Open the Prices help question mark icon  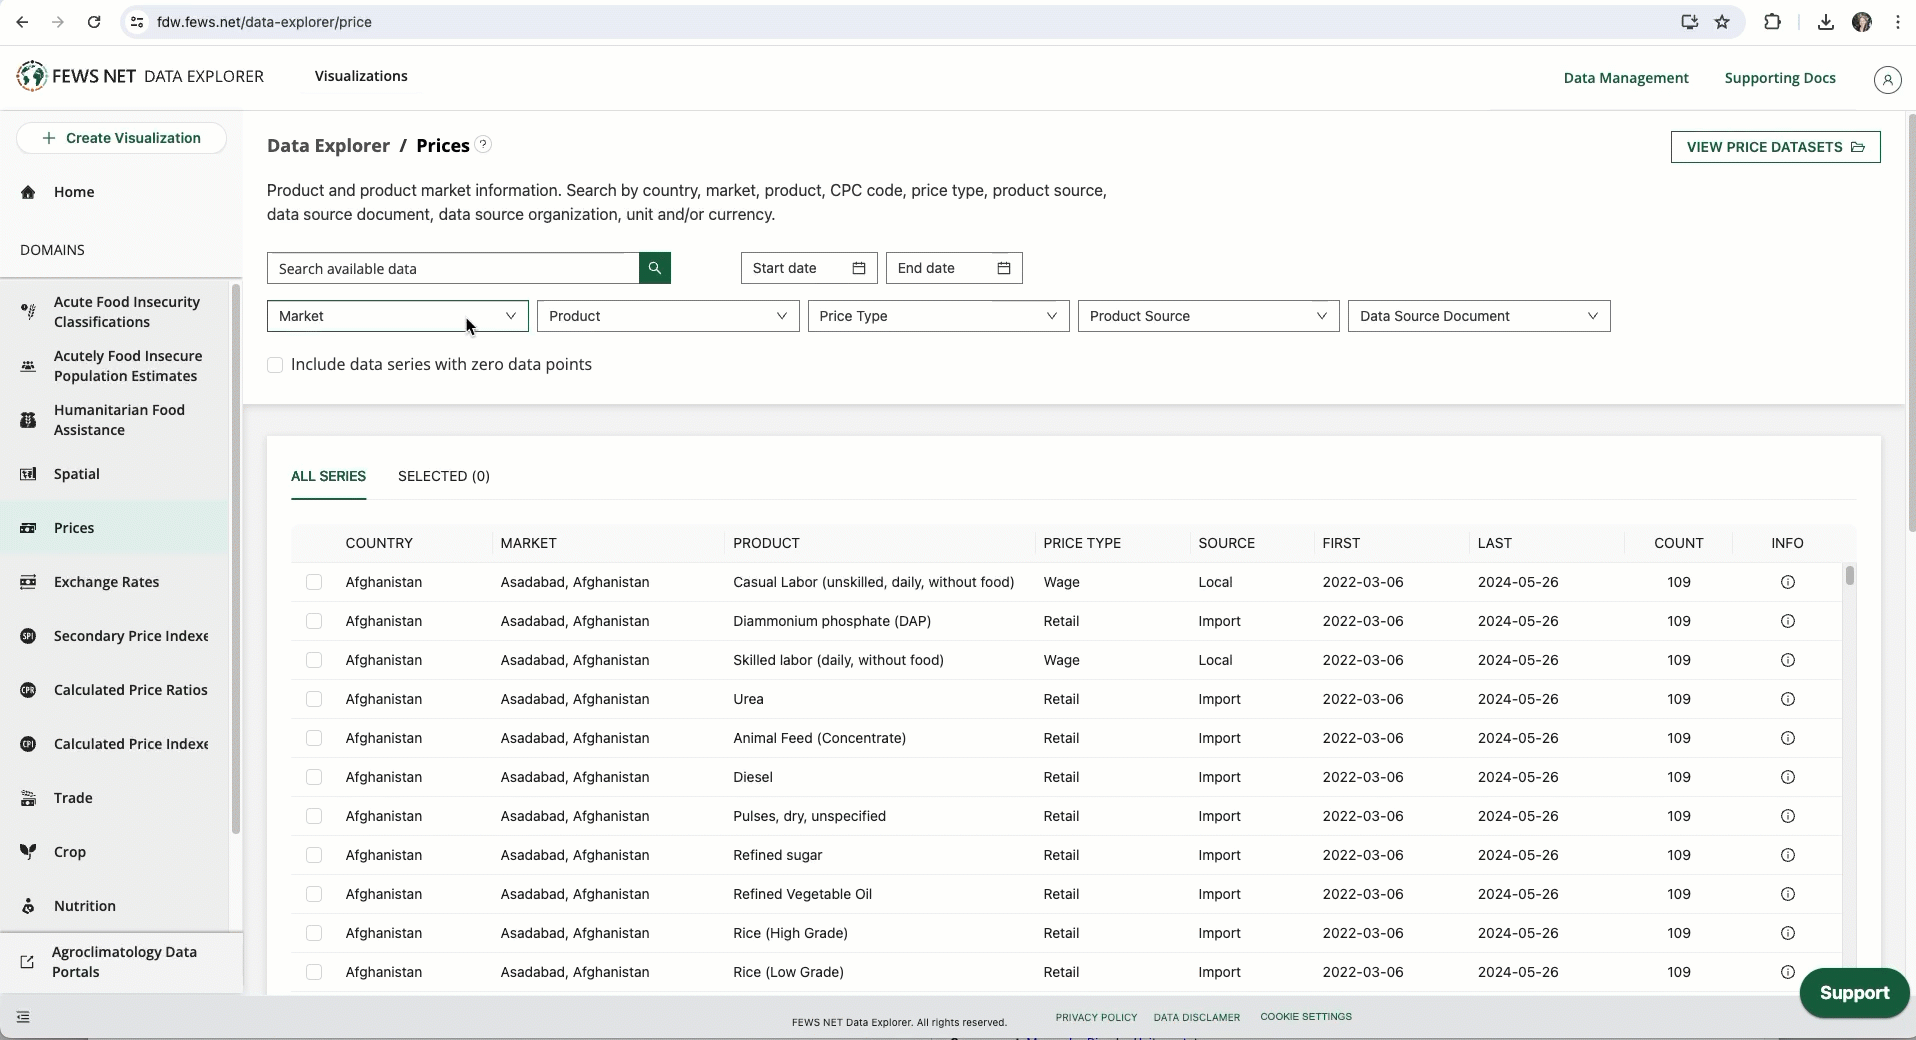point(483,145)
